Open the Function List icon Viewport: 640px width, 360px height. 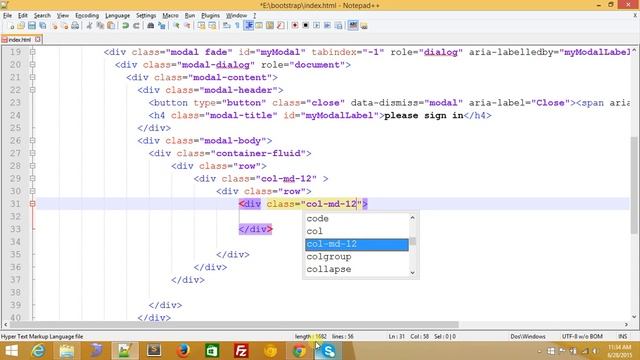[x=280, y=26]
